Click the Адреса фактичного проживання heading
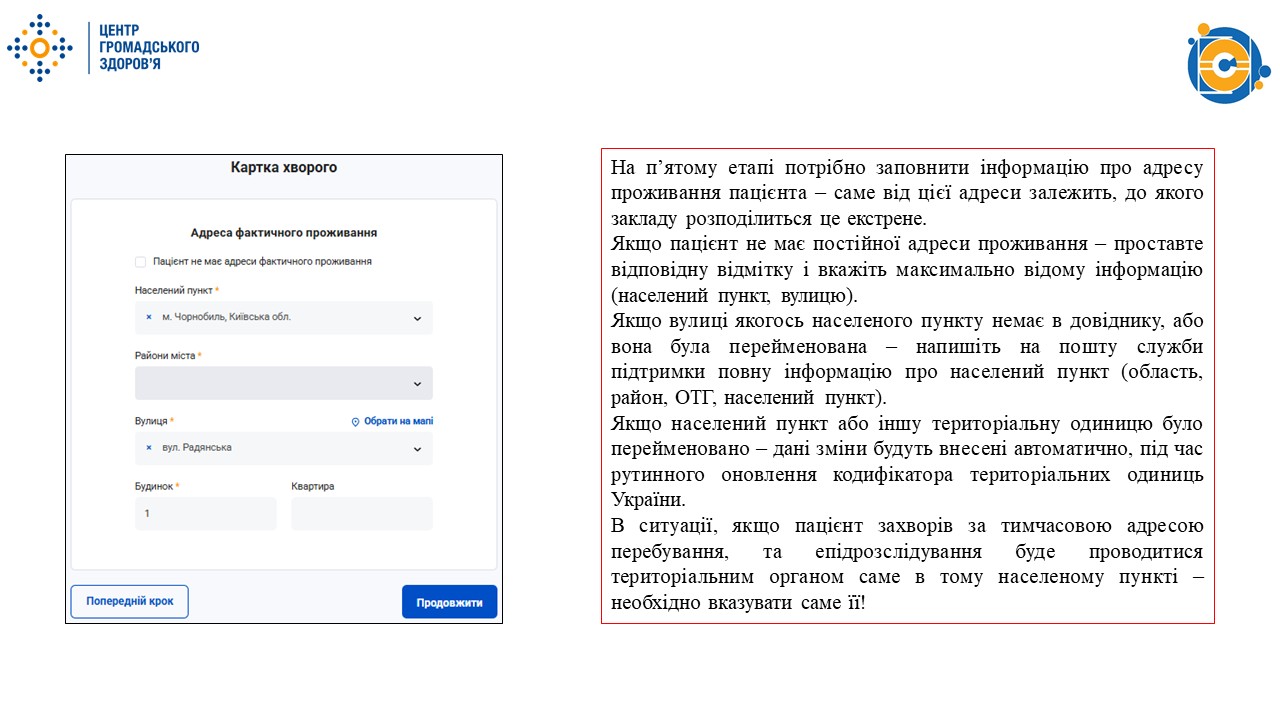The height and width of the screenshot is (720, 1280). [283, 231]
